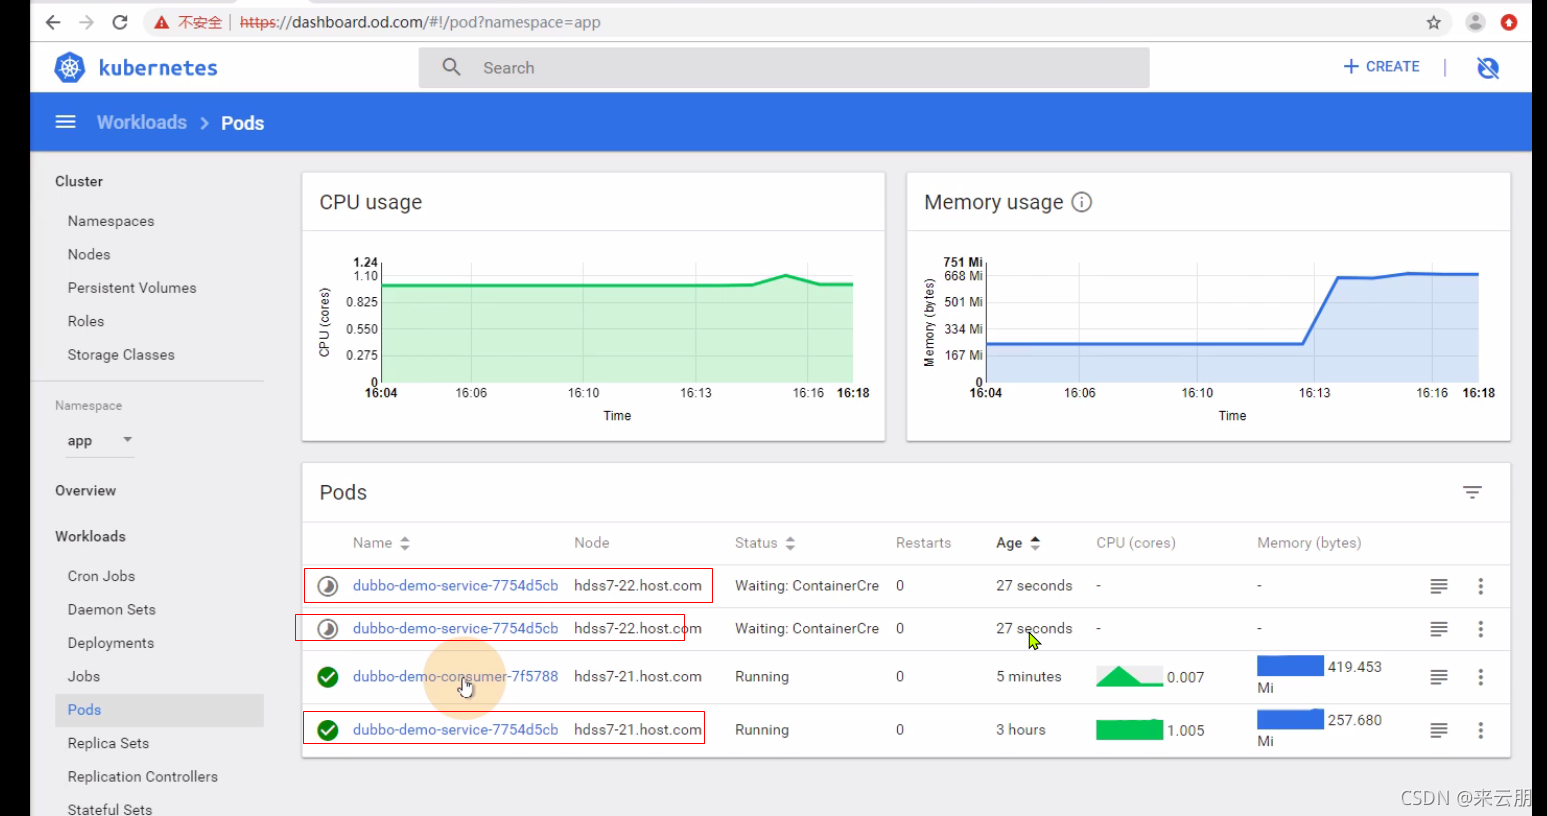Open Cron Jobs in the sidebar
The height and width of the screenshot is (816, 1547).
(x=101, y=576)
